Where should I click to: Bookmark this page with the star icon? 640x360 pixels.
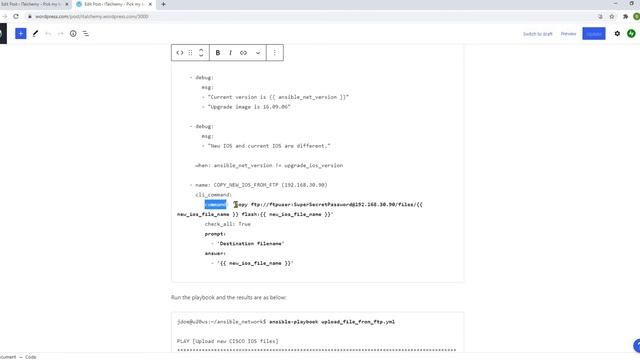612,16
